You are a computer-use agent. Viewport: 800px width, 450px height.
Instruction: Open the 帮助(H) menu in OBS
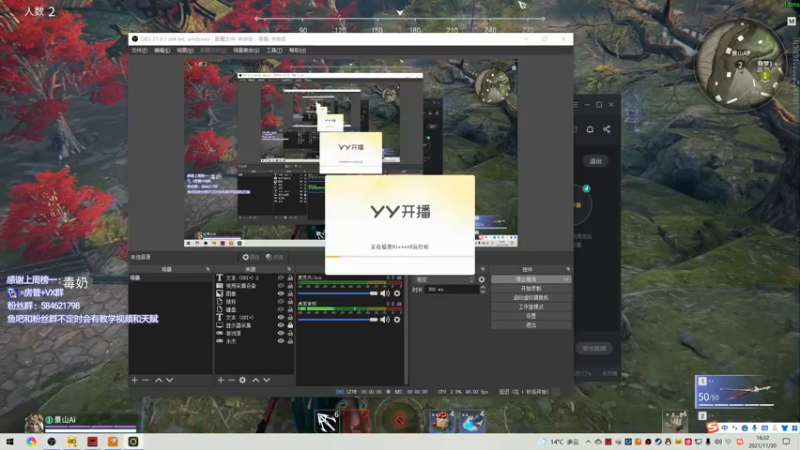coord(297,51)
